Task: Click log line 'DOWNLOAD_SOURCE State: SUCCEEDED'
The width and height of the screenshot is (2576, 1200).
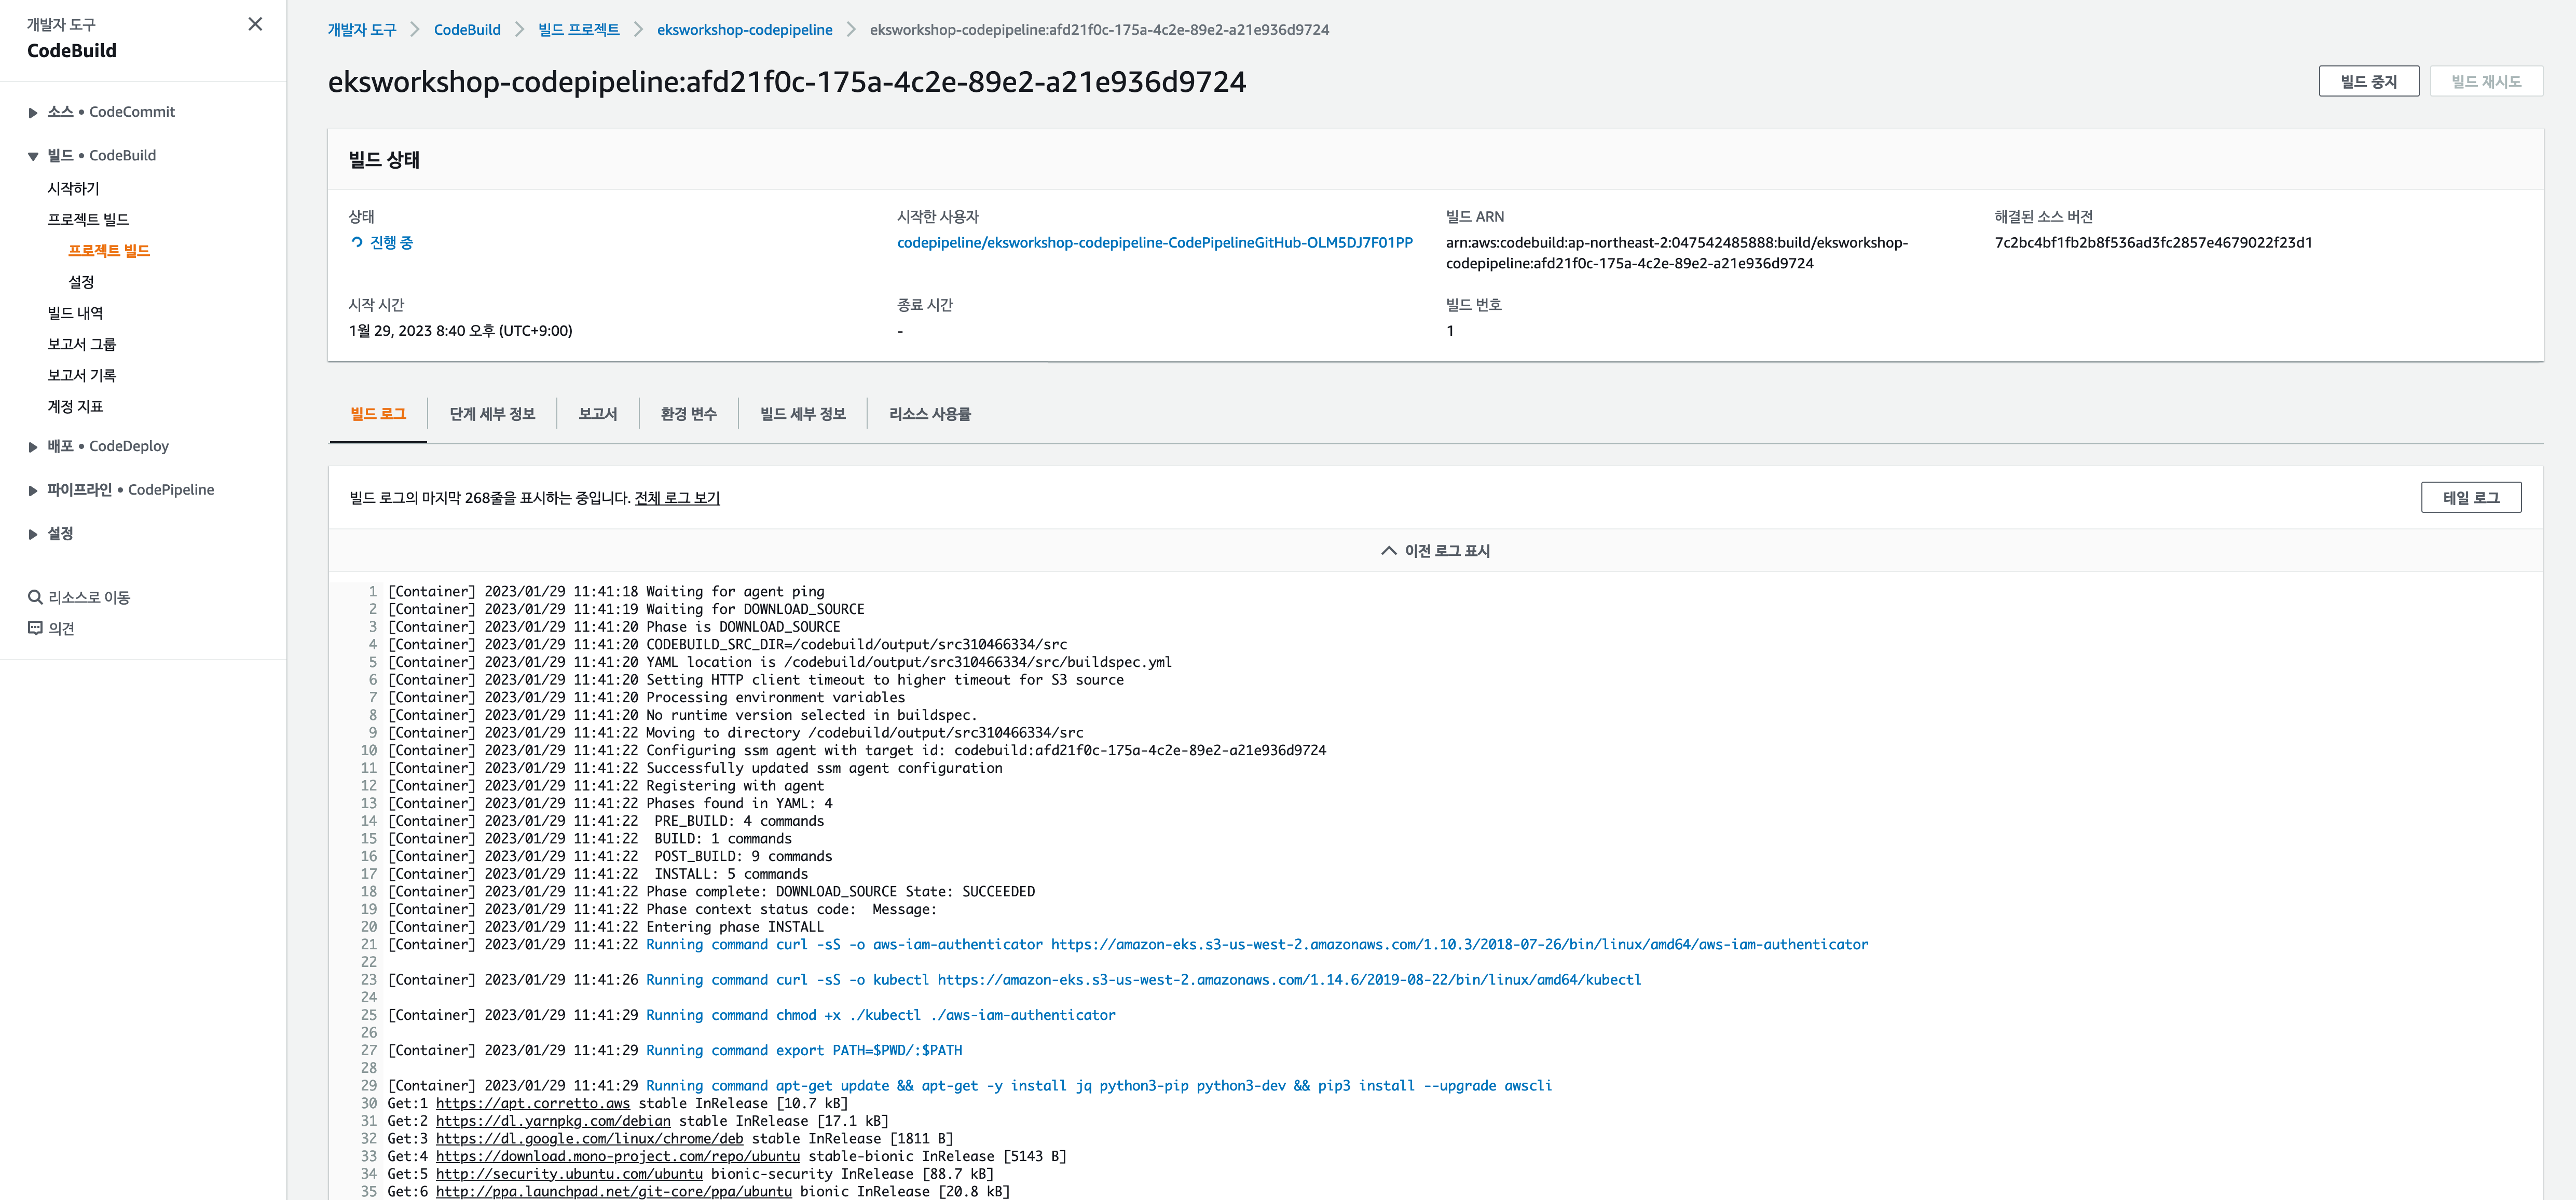Action: pos(711,892)
